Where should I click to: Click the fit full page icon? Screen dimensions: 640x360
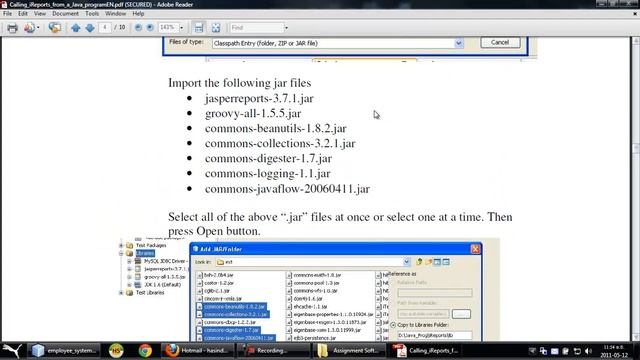(x=216, y=28)
